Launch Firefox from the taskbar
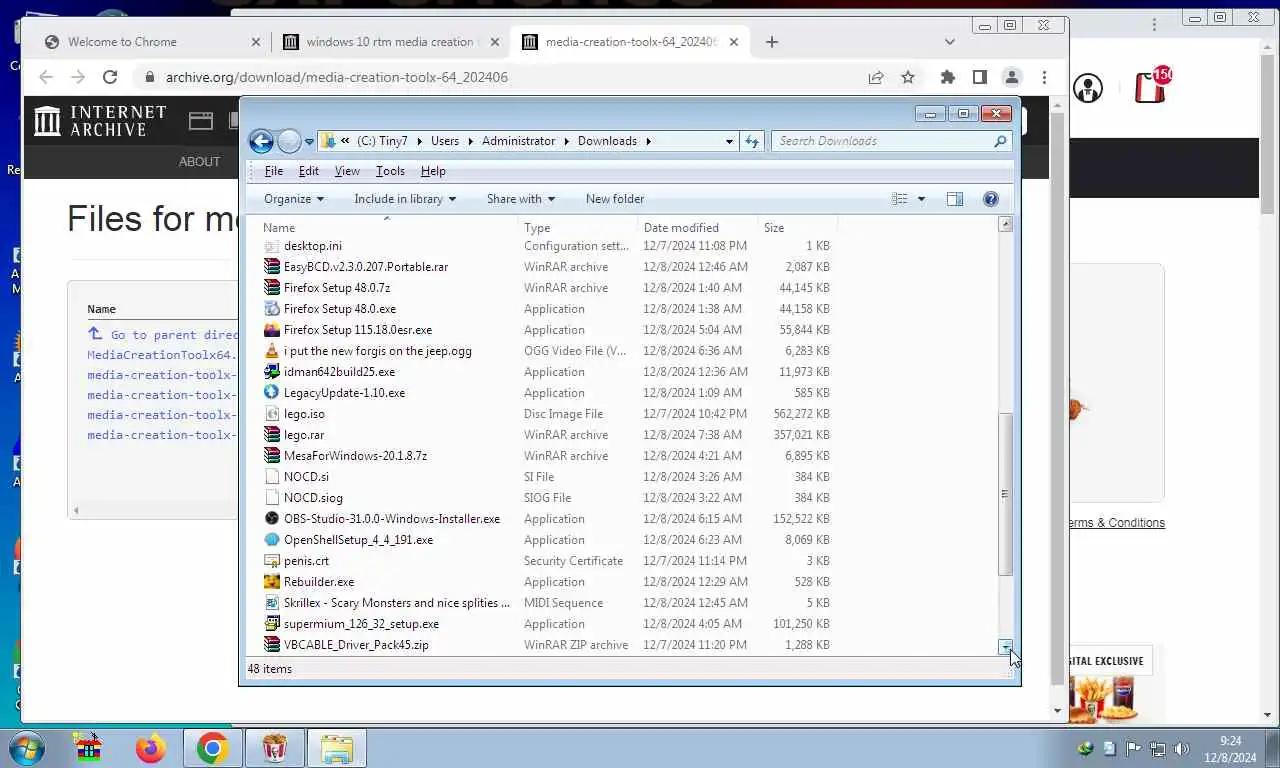 (151, 748)
